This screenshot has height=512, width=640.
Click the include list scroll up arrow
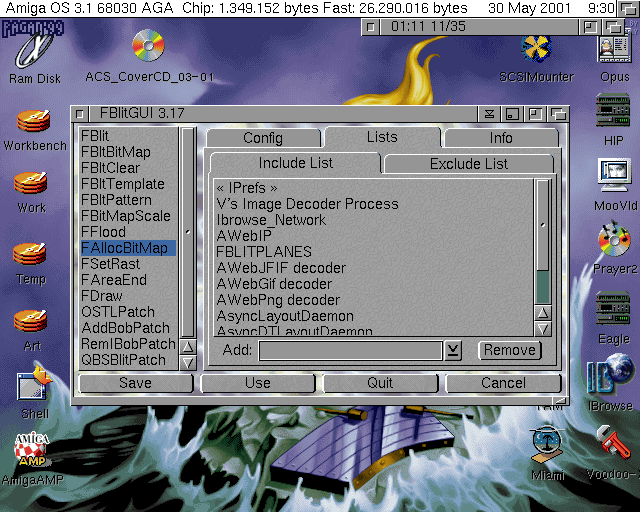[543, 313]
